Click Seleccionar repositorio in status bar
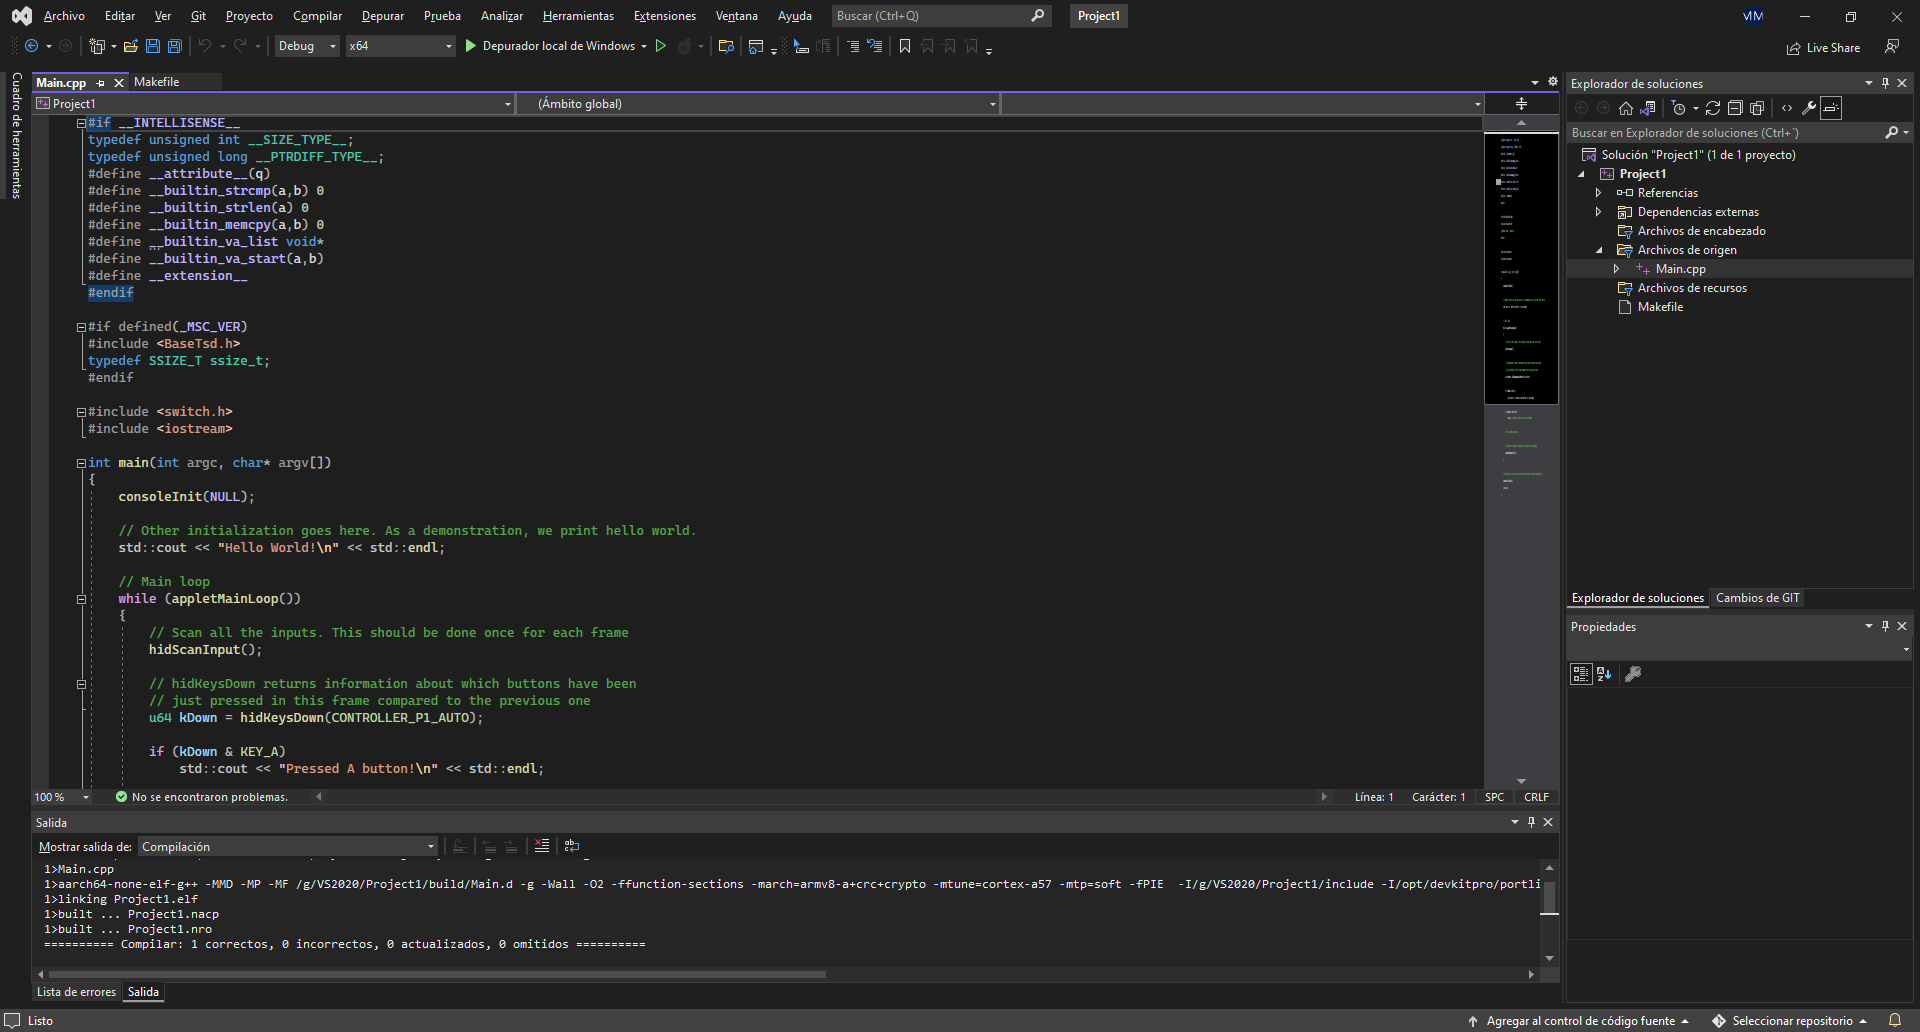 pos(1791,1021)
